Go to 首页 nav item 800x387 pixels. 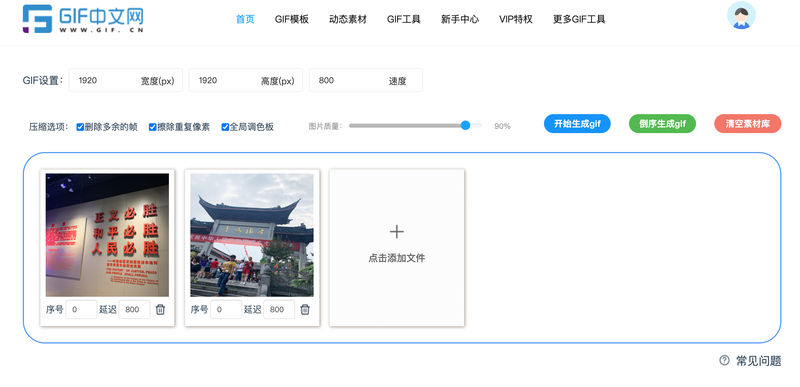245,19
